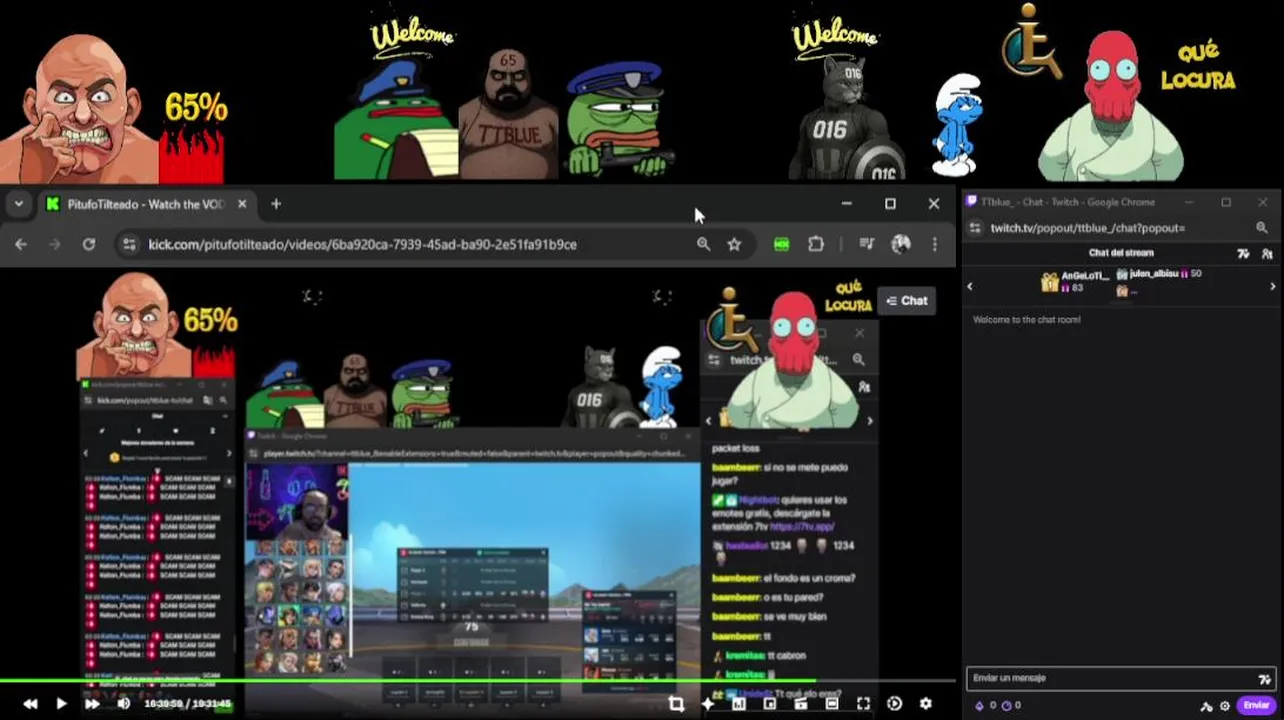Open a new Chrome tab
This screenshot has width=1284, height=720.
coord(276,204)
